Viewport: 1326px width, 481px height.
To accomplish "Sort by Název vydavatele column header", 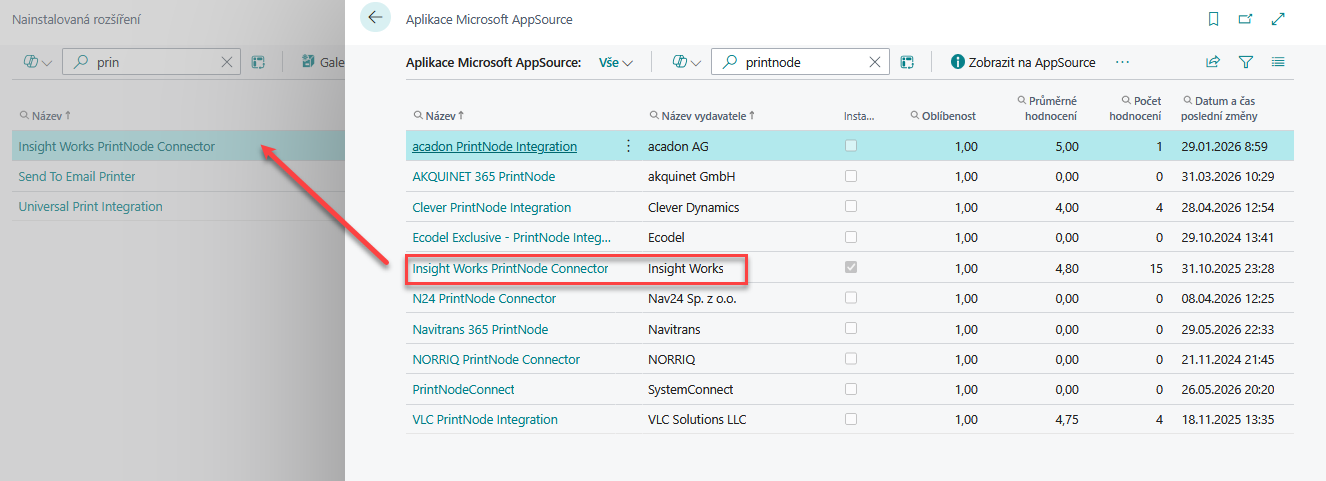I will click(701, 115).
